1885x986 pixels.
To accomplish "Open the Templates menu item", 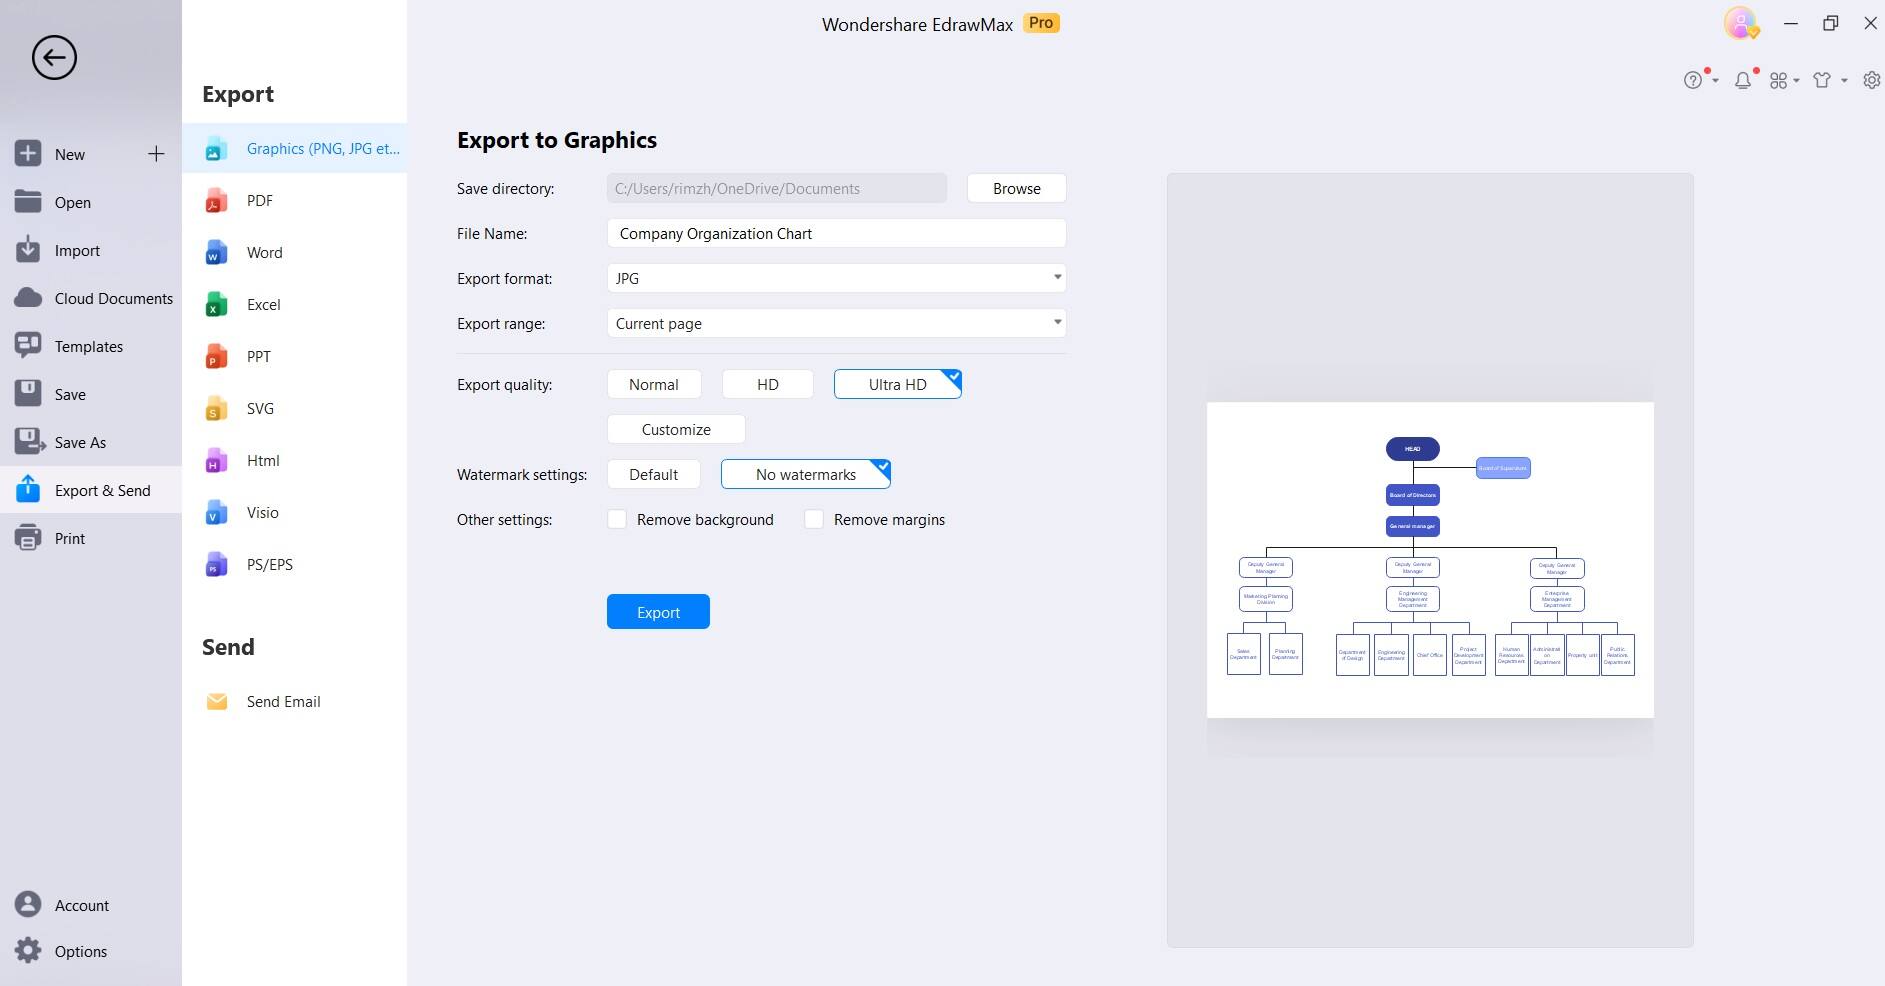I will click(91, 346).
